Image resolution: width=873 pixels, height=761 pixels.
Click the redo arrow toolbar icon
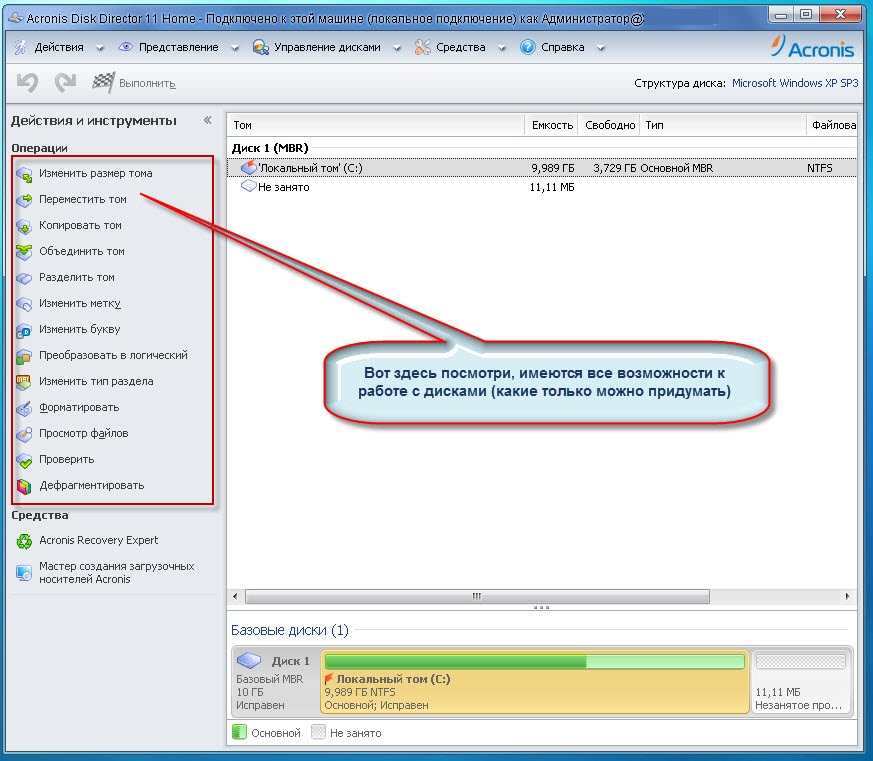tap(65, 83)
